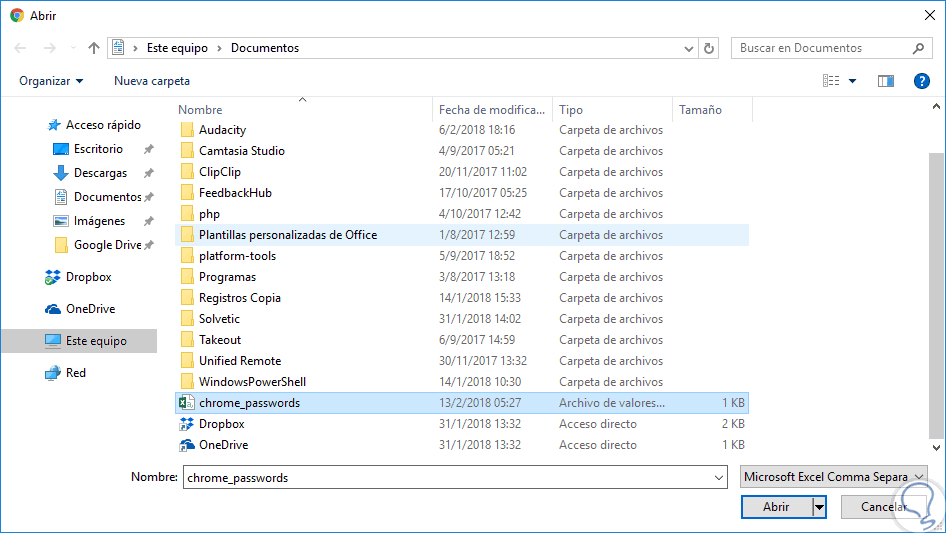This screenshot has height=533, width=946.
Task: Click Nueva carpeta in the toolbar
Action: coord(152,81)
